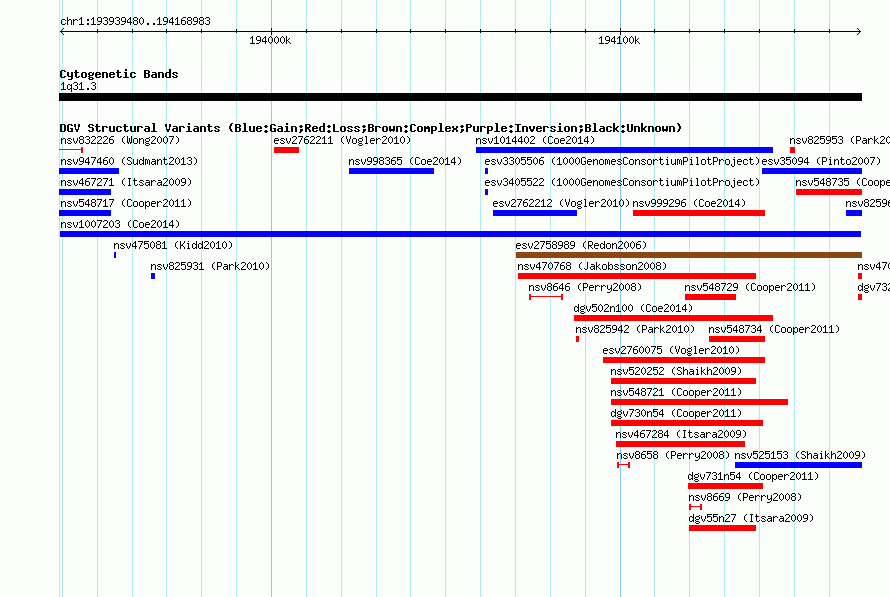Click the Cytogenetic Bands track title

[119, 74]
